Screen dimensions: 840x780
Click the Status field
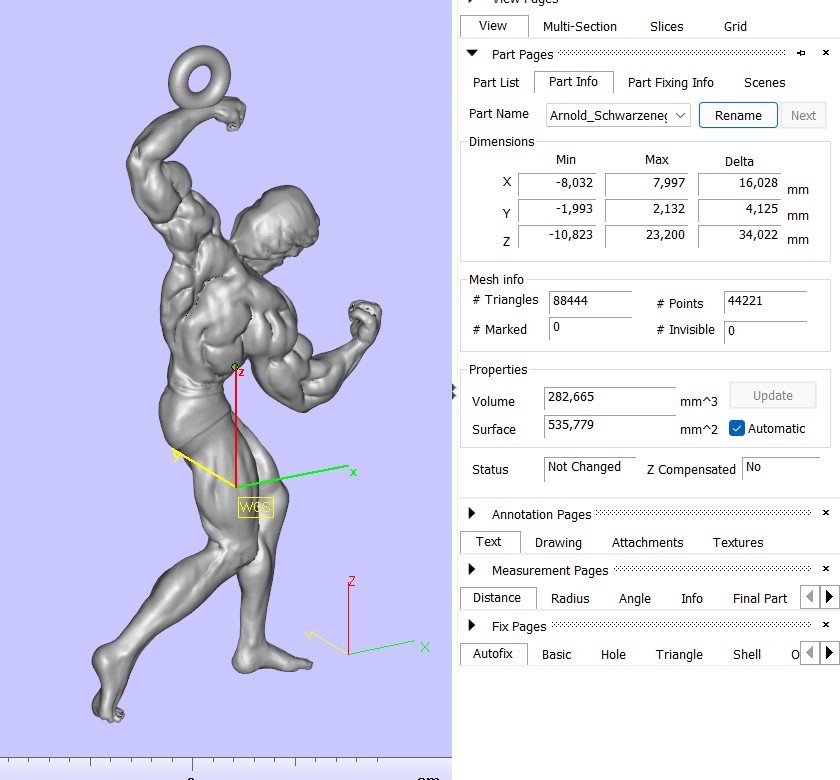click(x=590, y=469)
